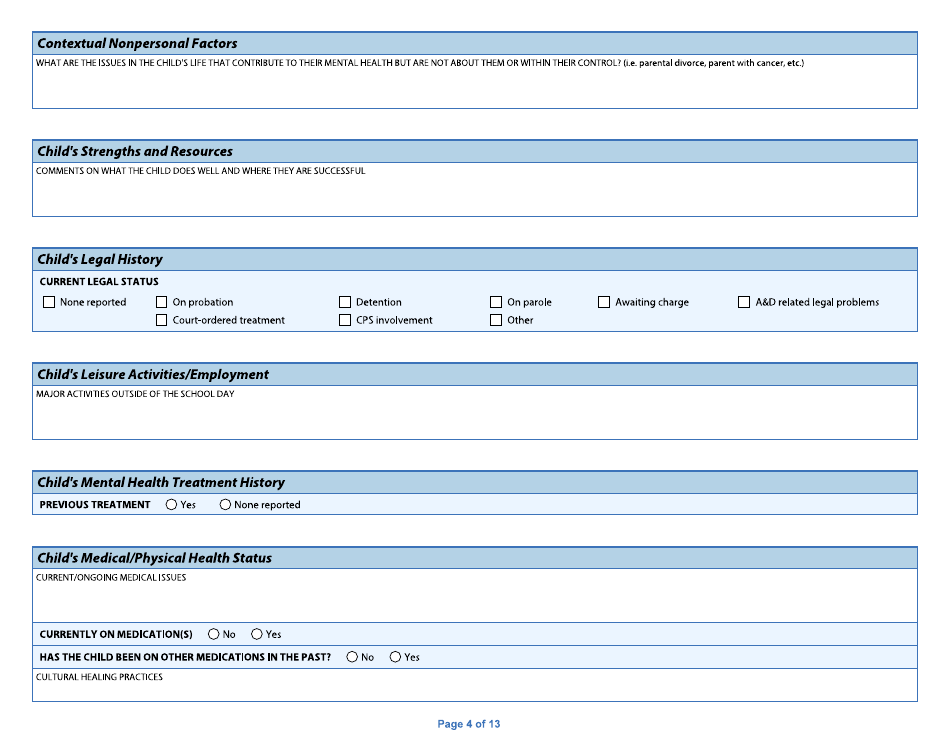The width and height of the screenshot is (950, 735).
Task: Check the None reported legal status checkbox
Action: tap(49, 301)
